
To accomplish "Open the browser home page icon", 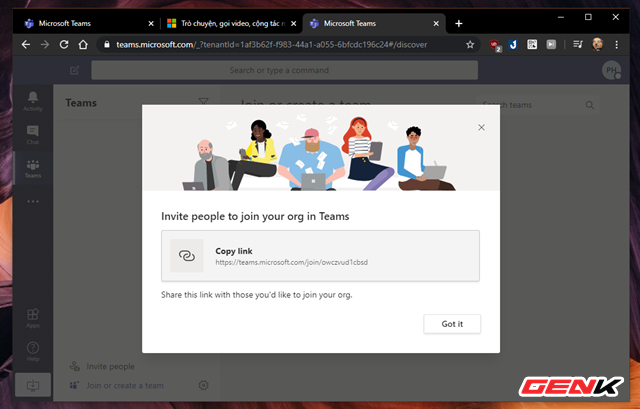I will point(83,44).
